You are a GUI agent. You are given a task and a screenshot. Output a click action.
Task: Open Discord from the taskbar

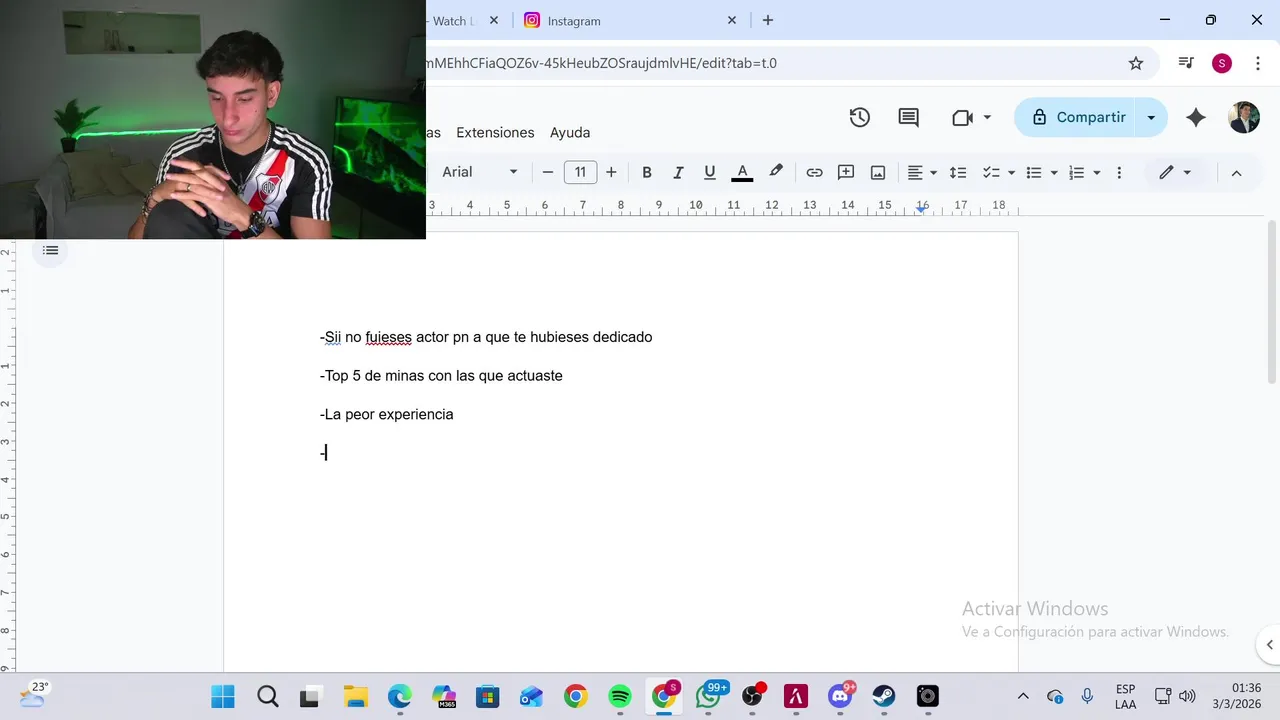pyautogui.click(x=840, y=696)
